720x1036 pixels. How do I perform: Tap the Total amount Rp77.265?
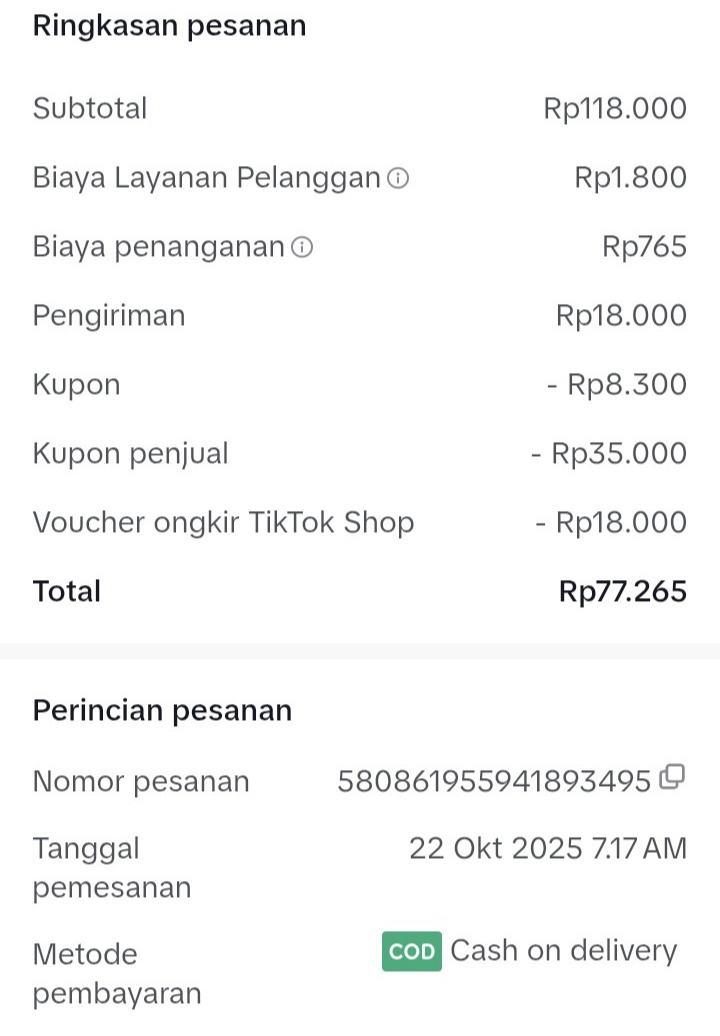(x=622, y=592)
